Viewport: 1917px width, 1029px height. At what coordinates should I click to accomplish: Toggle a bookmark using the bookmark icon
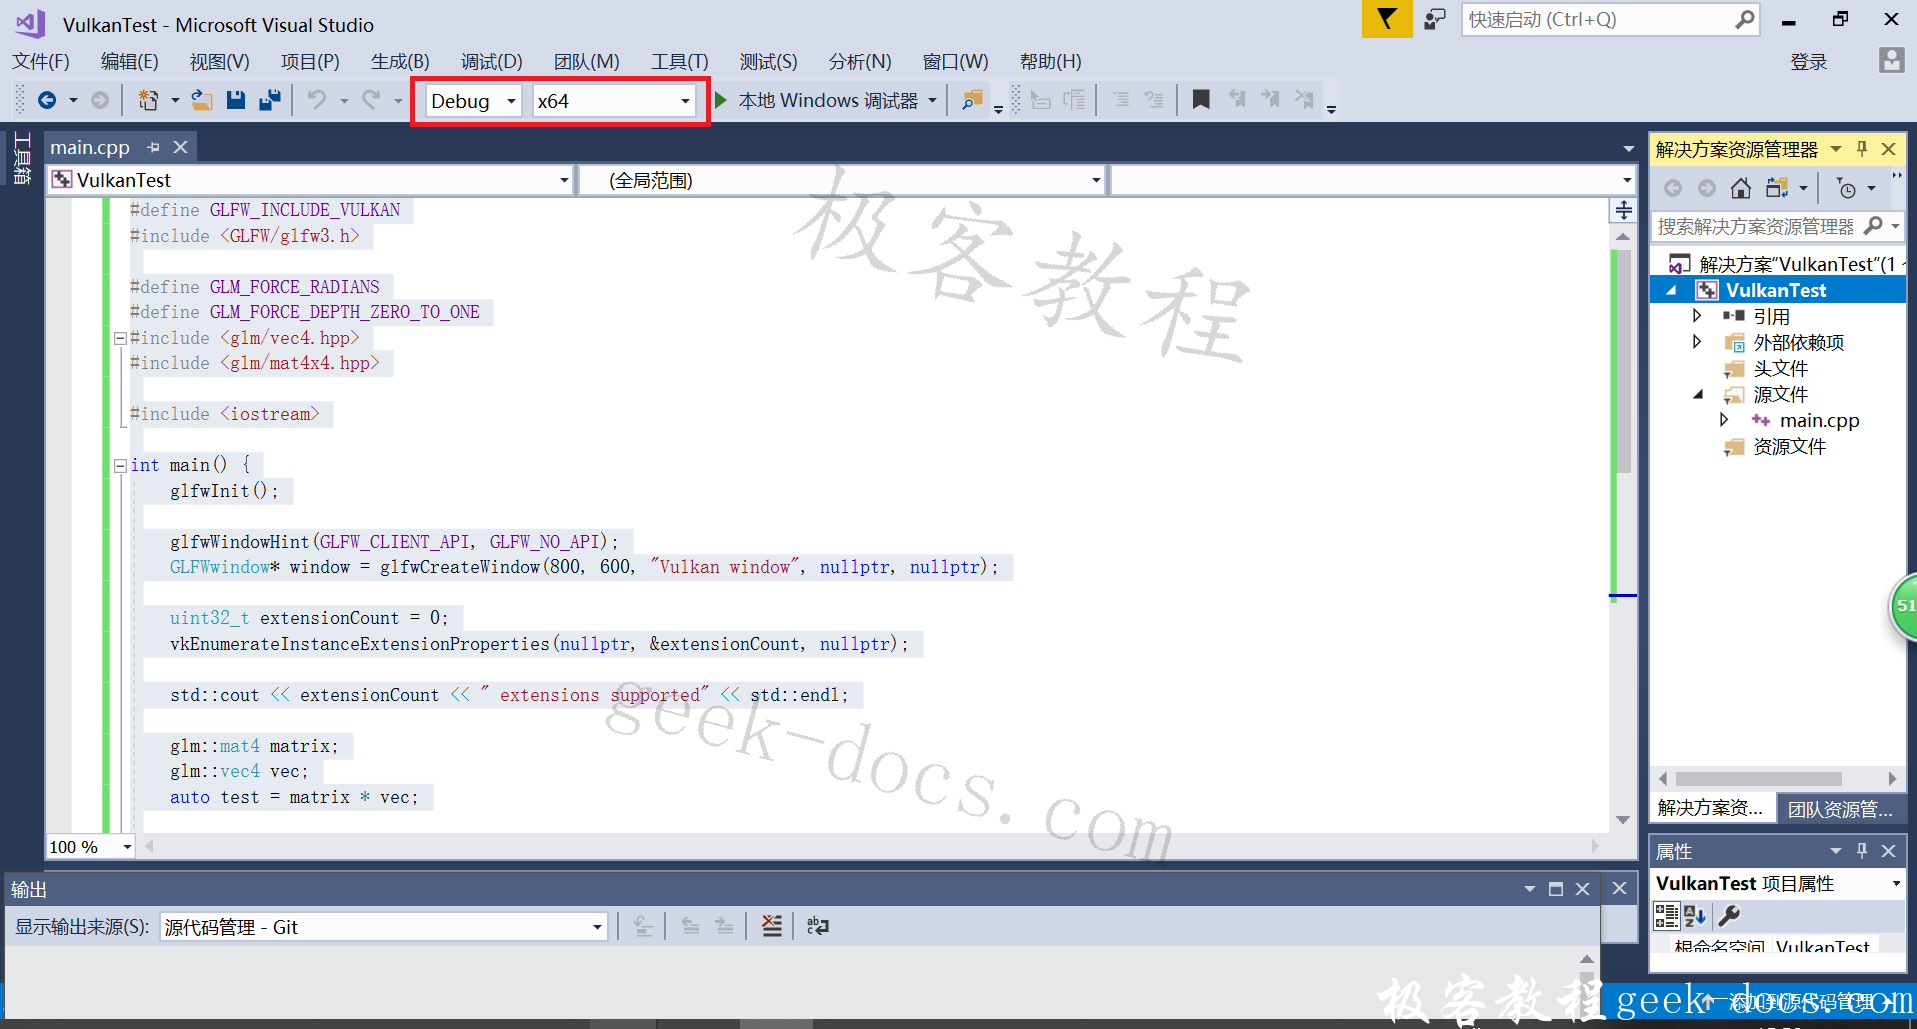point(1201,99)
